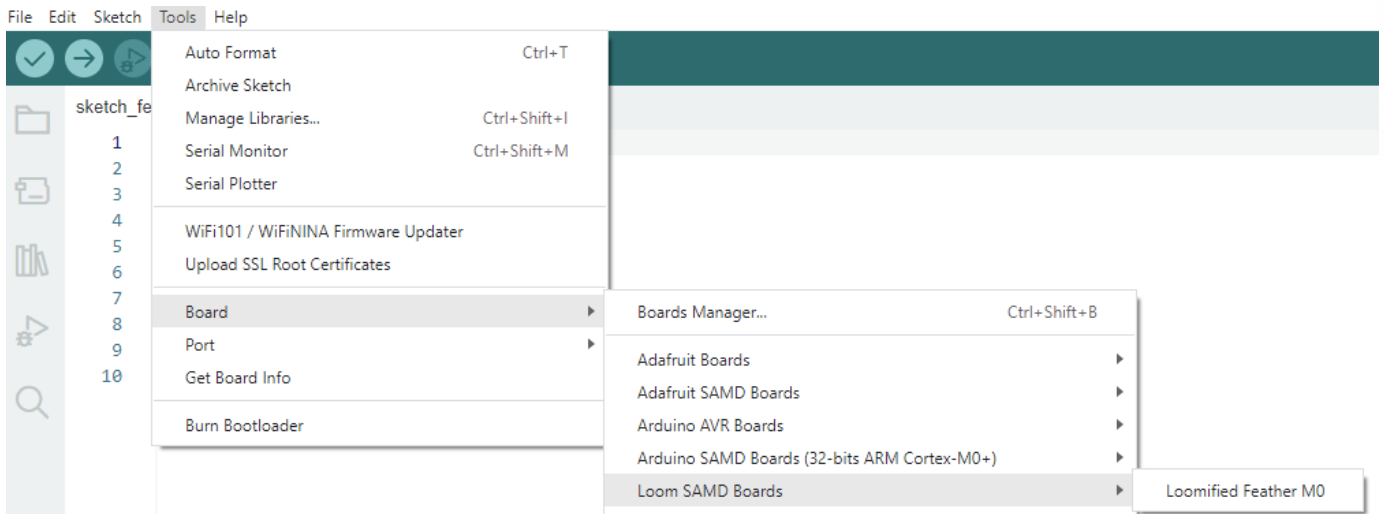This screenshot has height=514, width=1384.
Task: Click the Upload arrow button
Action: [x=84, y=59]
